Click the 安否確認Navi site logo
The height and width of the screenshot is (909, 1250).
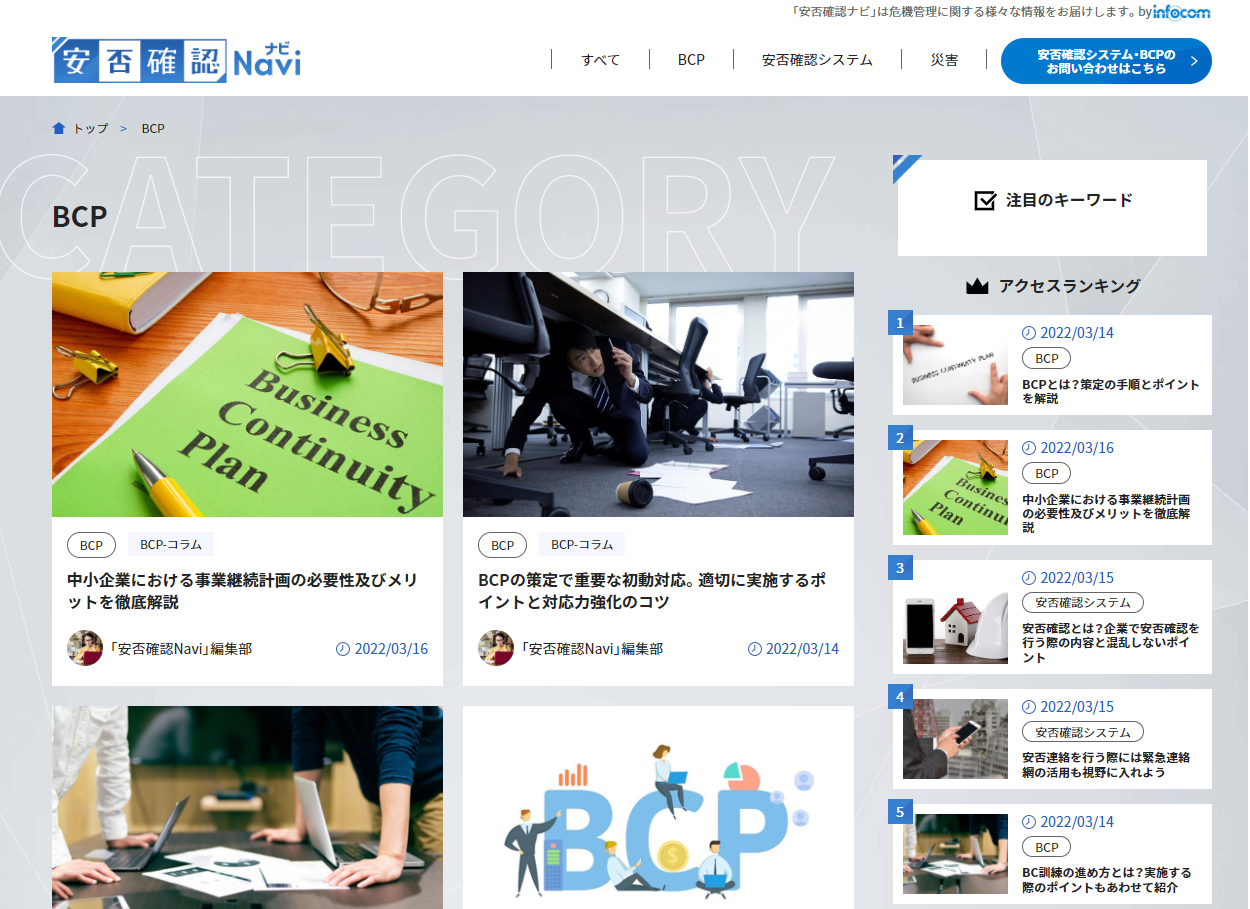click(x=176, y=60)
